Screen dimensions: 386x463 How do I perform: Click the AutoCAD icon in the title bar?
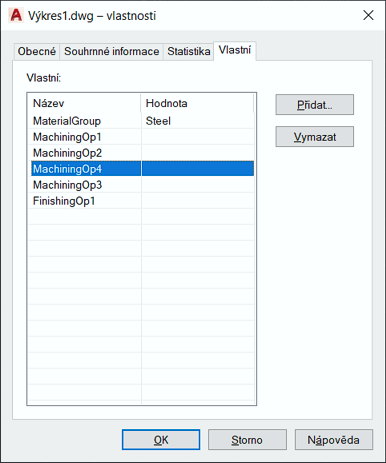[x=16, y=15]
